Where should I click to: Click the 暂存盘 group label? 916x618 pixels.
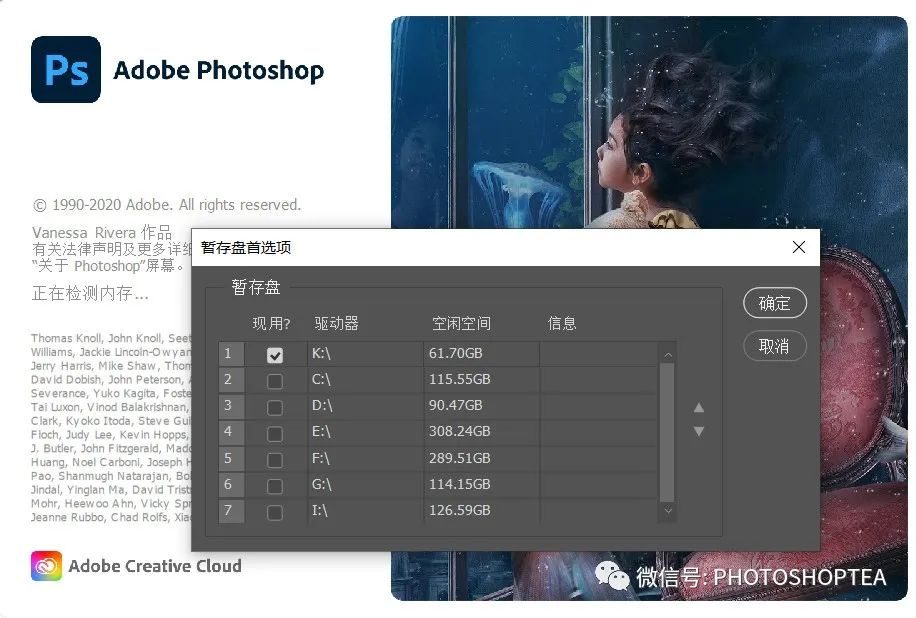pyautogui.click(x=256, y=287)
